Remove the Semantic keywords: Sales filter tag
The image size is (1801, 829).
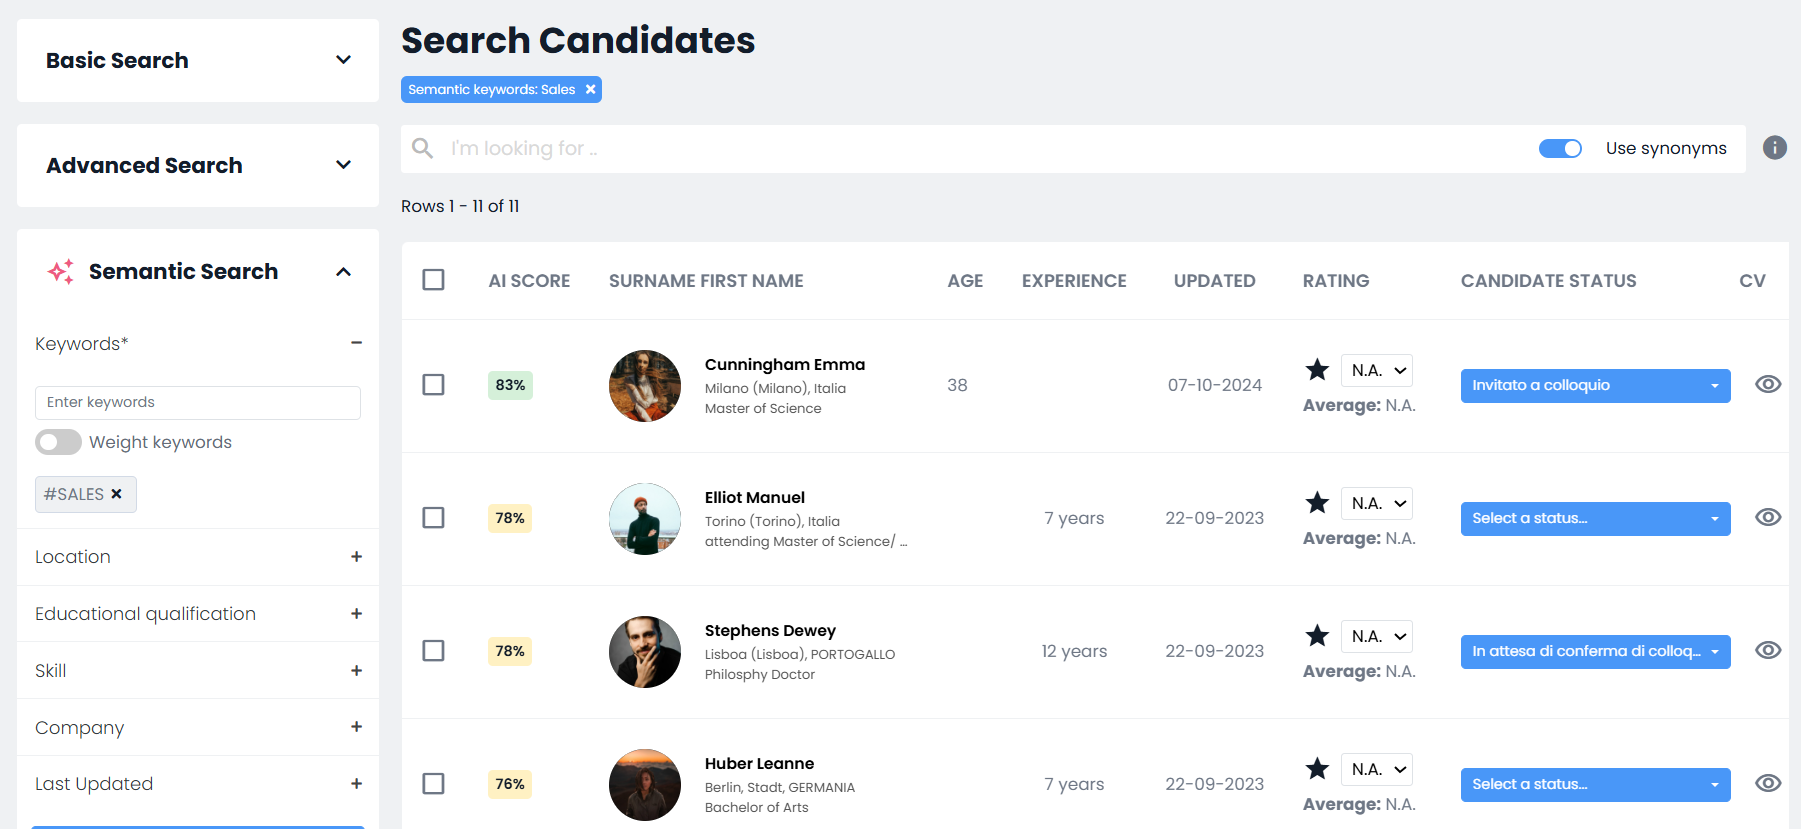tap(591, 90)
